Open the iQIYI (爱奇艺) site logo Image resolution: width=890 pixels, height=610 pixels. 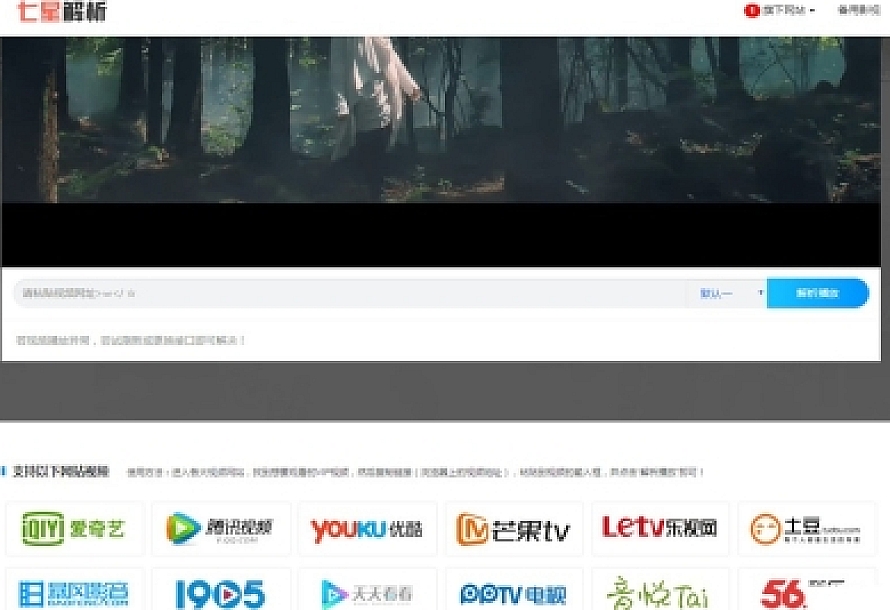point(75,529)
